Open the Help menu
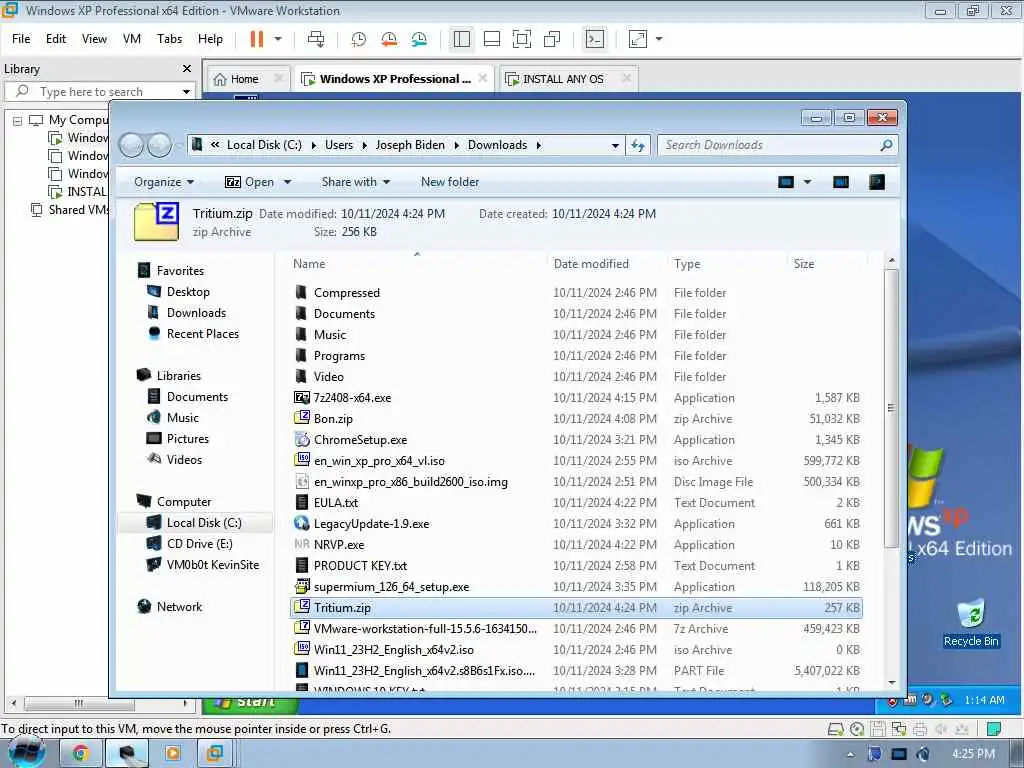1024x768 pixels. point(210,39)
